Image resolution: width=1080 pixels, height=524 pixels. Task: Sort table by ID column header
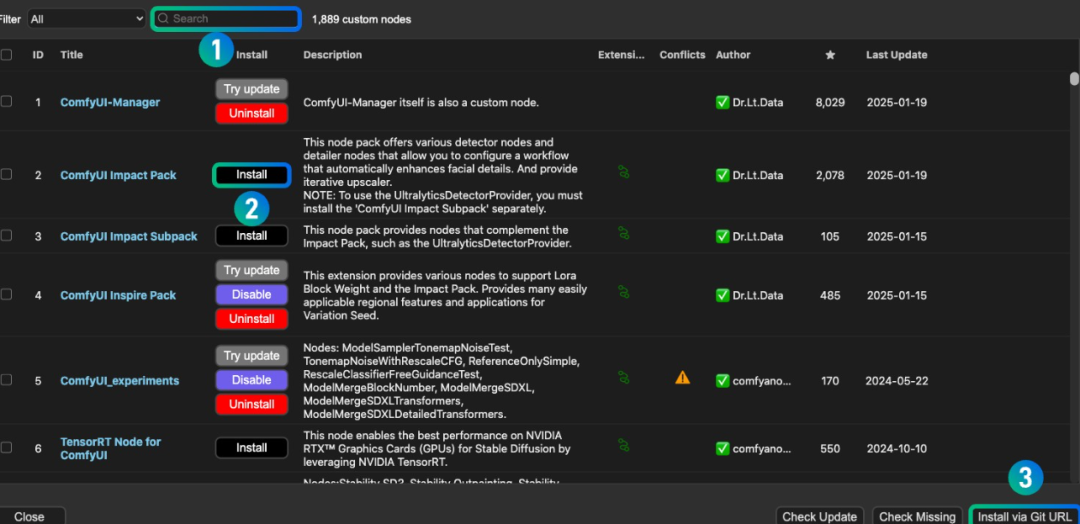tap(38, 55)
